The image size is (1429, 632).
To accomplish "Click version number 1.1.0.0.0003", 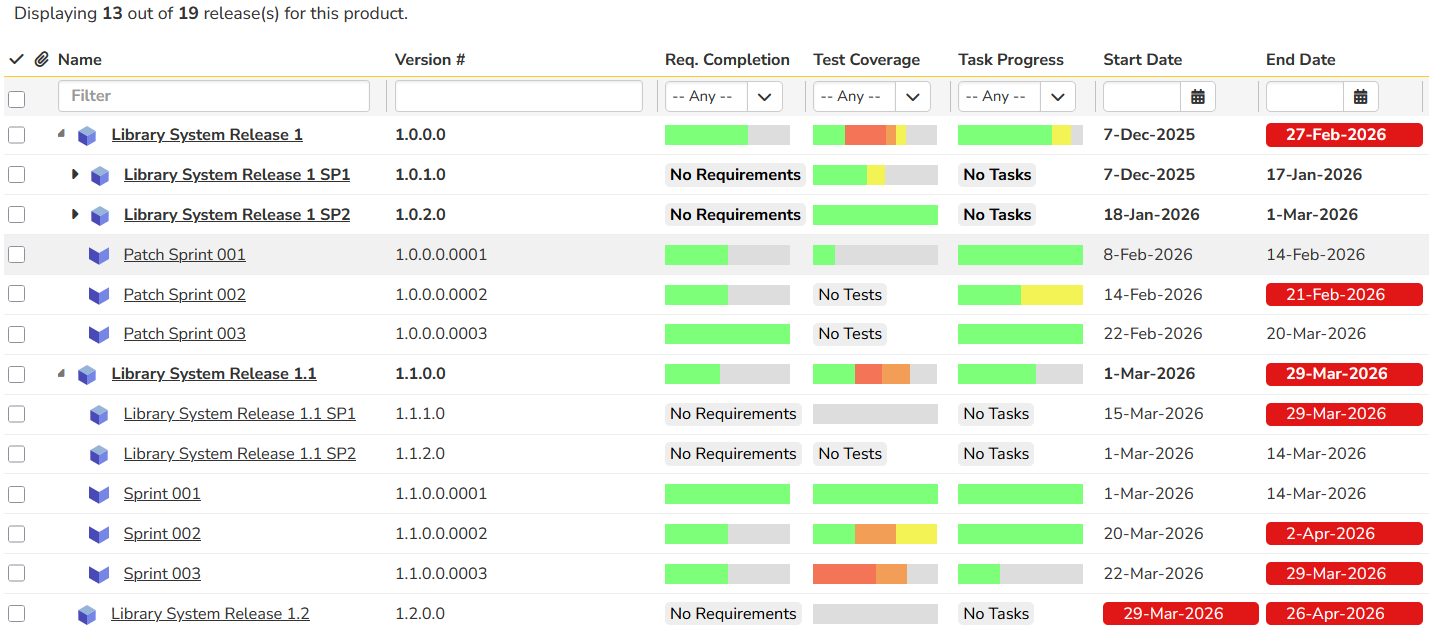I will pos(441,574).
